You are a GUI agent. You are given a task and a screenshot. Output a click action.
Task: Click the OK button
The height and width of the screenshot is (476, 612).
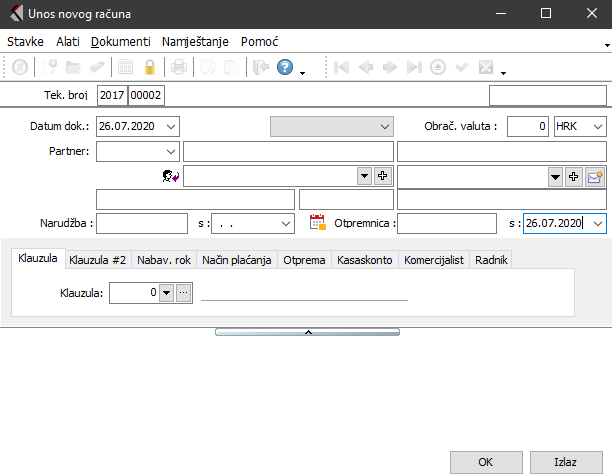pos(485,462)
